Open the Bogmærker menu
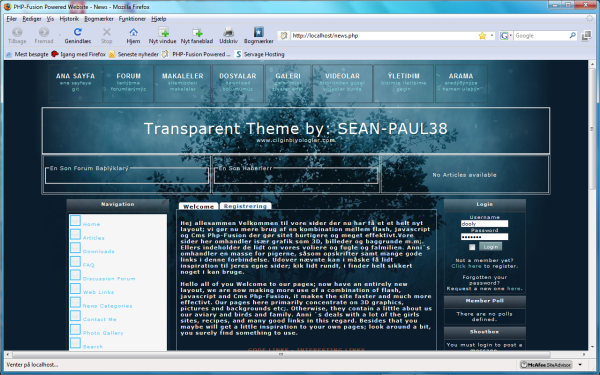The image size is (600, 375). (x=99, y=19)
